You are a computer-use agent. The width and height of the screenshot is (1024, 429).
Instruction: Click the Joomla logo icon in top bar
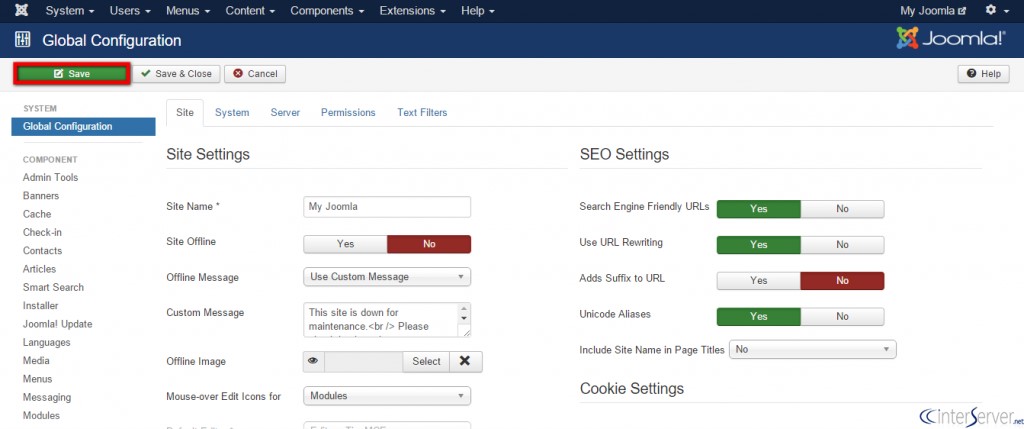(x=21, y=10)
